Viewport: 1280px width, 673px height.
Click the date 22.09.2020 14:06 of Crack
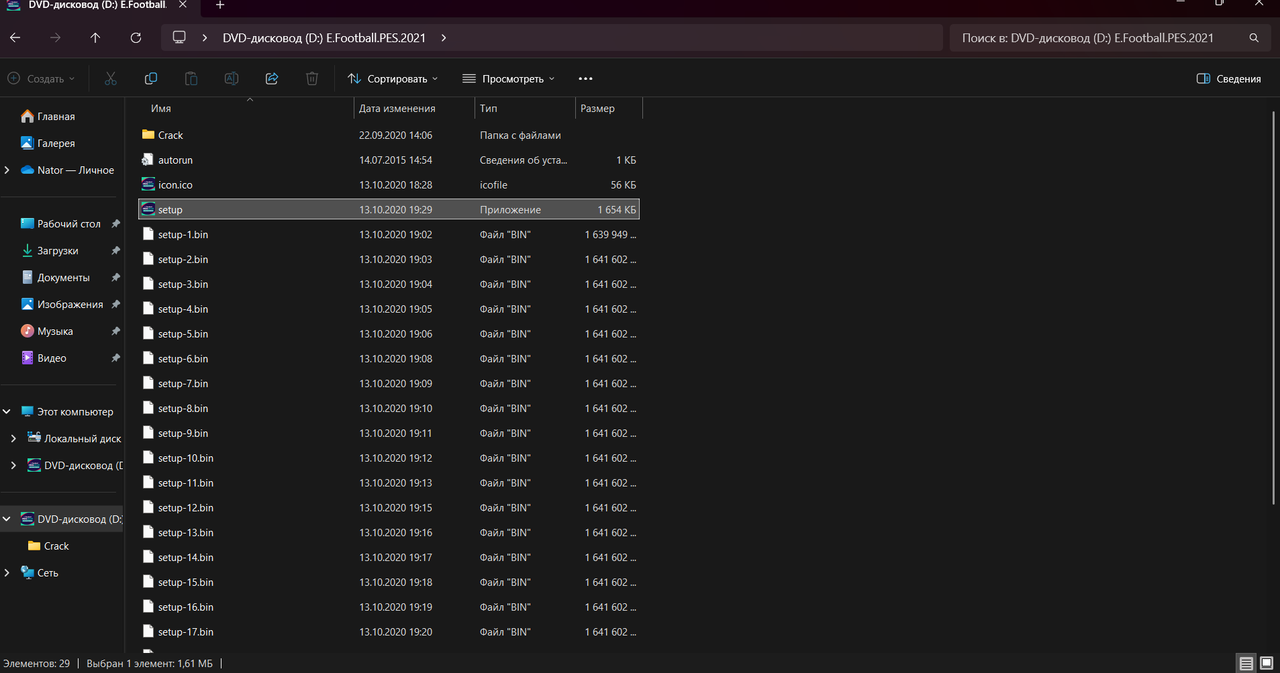point(396,135)
